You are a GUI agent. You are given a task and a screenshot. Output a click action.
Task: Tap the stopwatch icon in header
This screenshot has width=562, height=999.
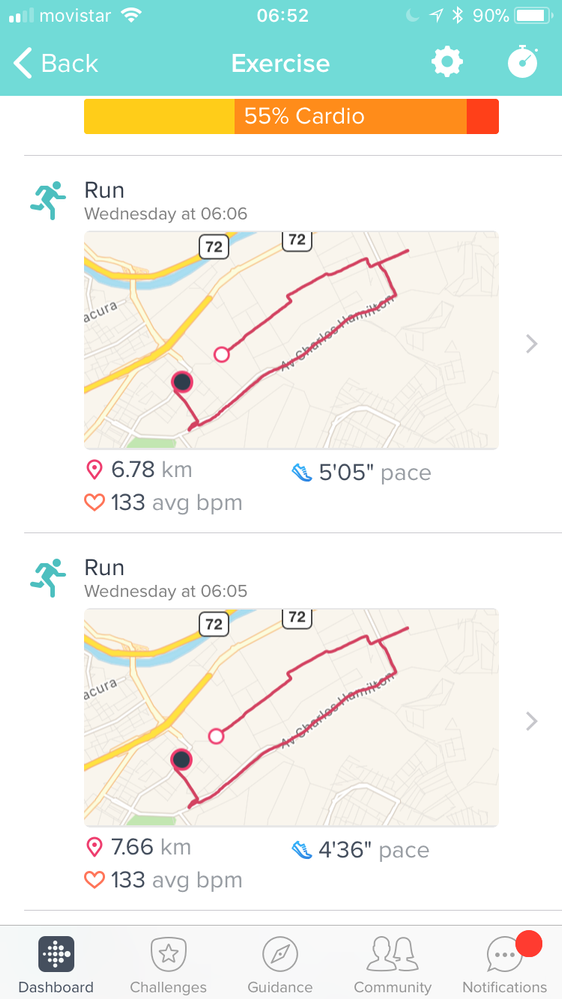coord(523,62)
